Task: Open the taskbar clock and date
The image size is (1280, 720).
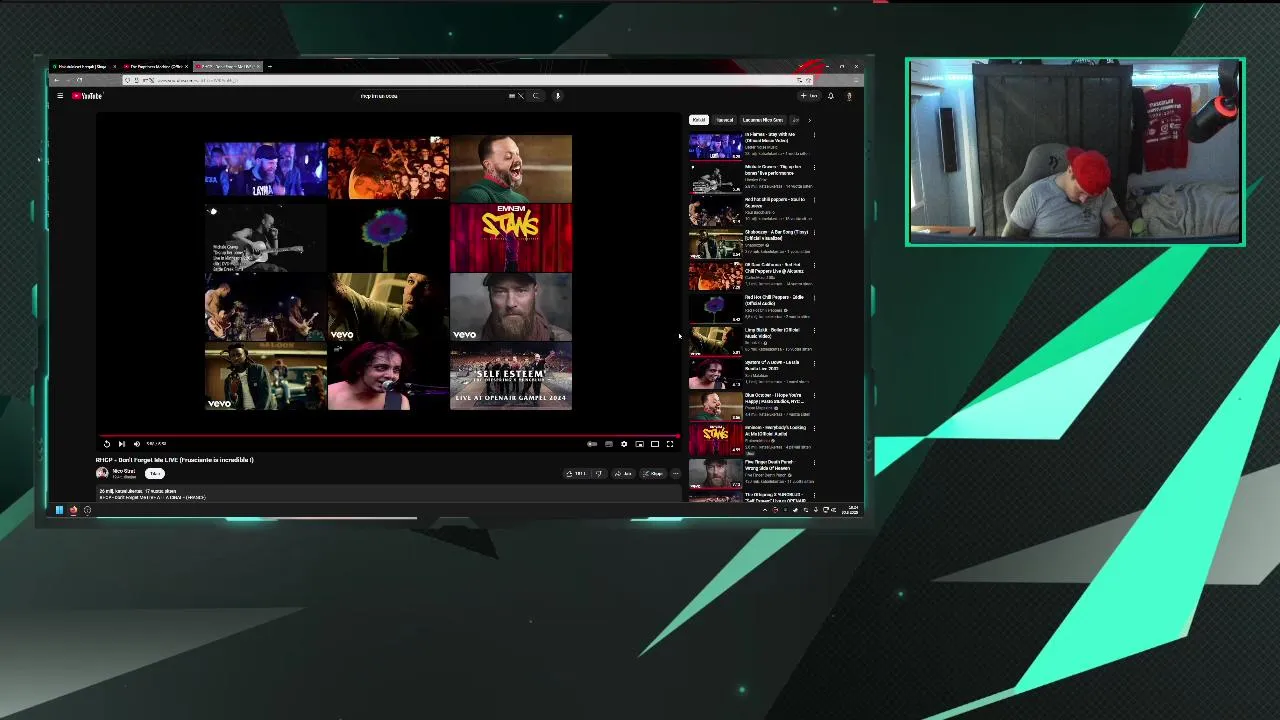Action: (852, 510)
